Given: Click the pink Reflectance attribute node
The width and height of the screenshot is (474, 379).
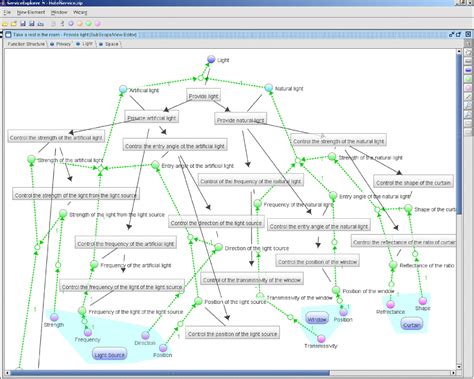Looking at the screenshot, I should click(x=390, y=304).
